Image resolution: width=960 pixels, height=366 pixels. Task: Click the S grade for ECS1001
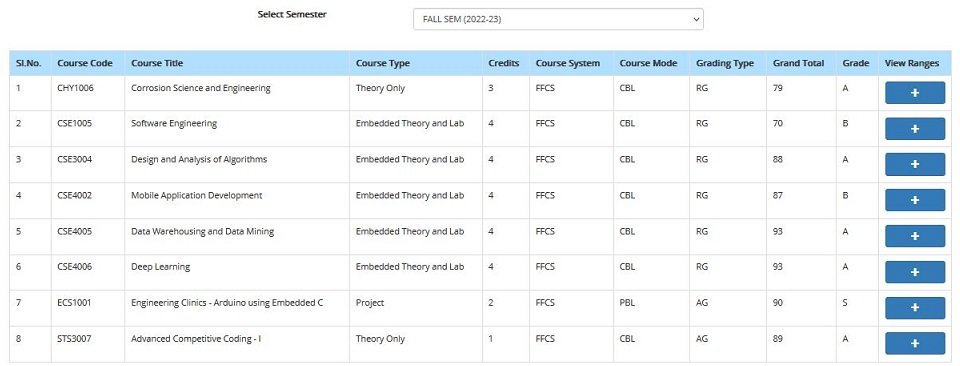point(845,302)
